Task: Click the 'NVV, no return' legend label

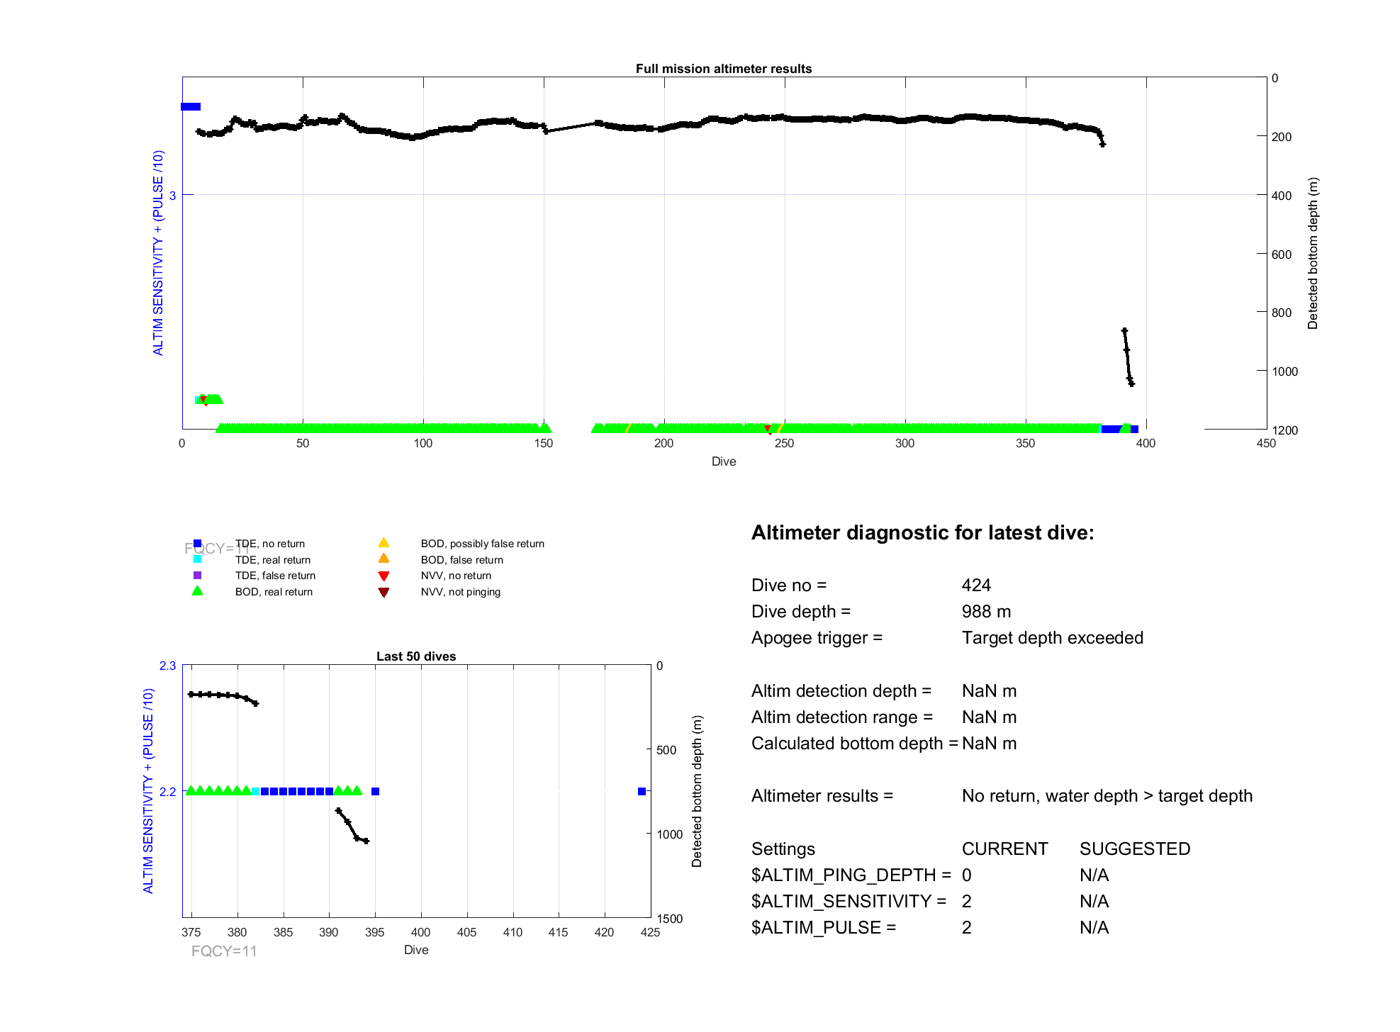Action: pos(456,576)
